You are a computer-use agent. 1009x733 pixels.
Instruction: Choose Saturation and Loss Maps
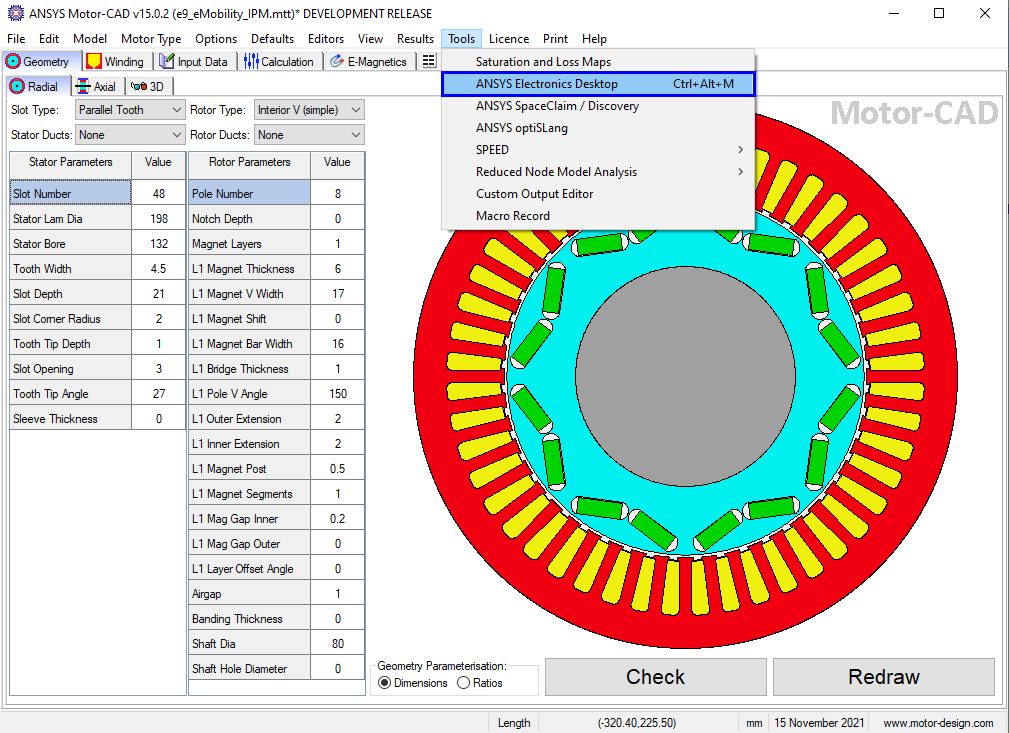[598, 62]
